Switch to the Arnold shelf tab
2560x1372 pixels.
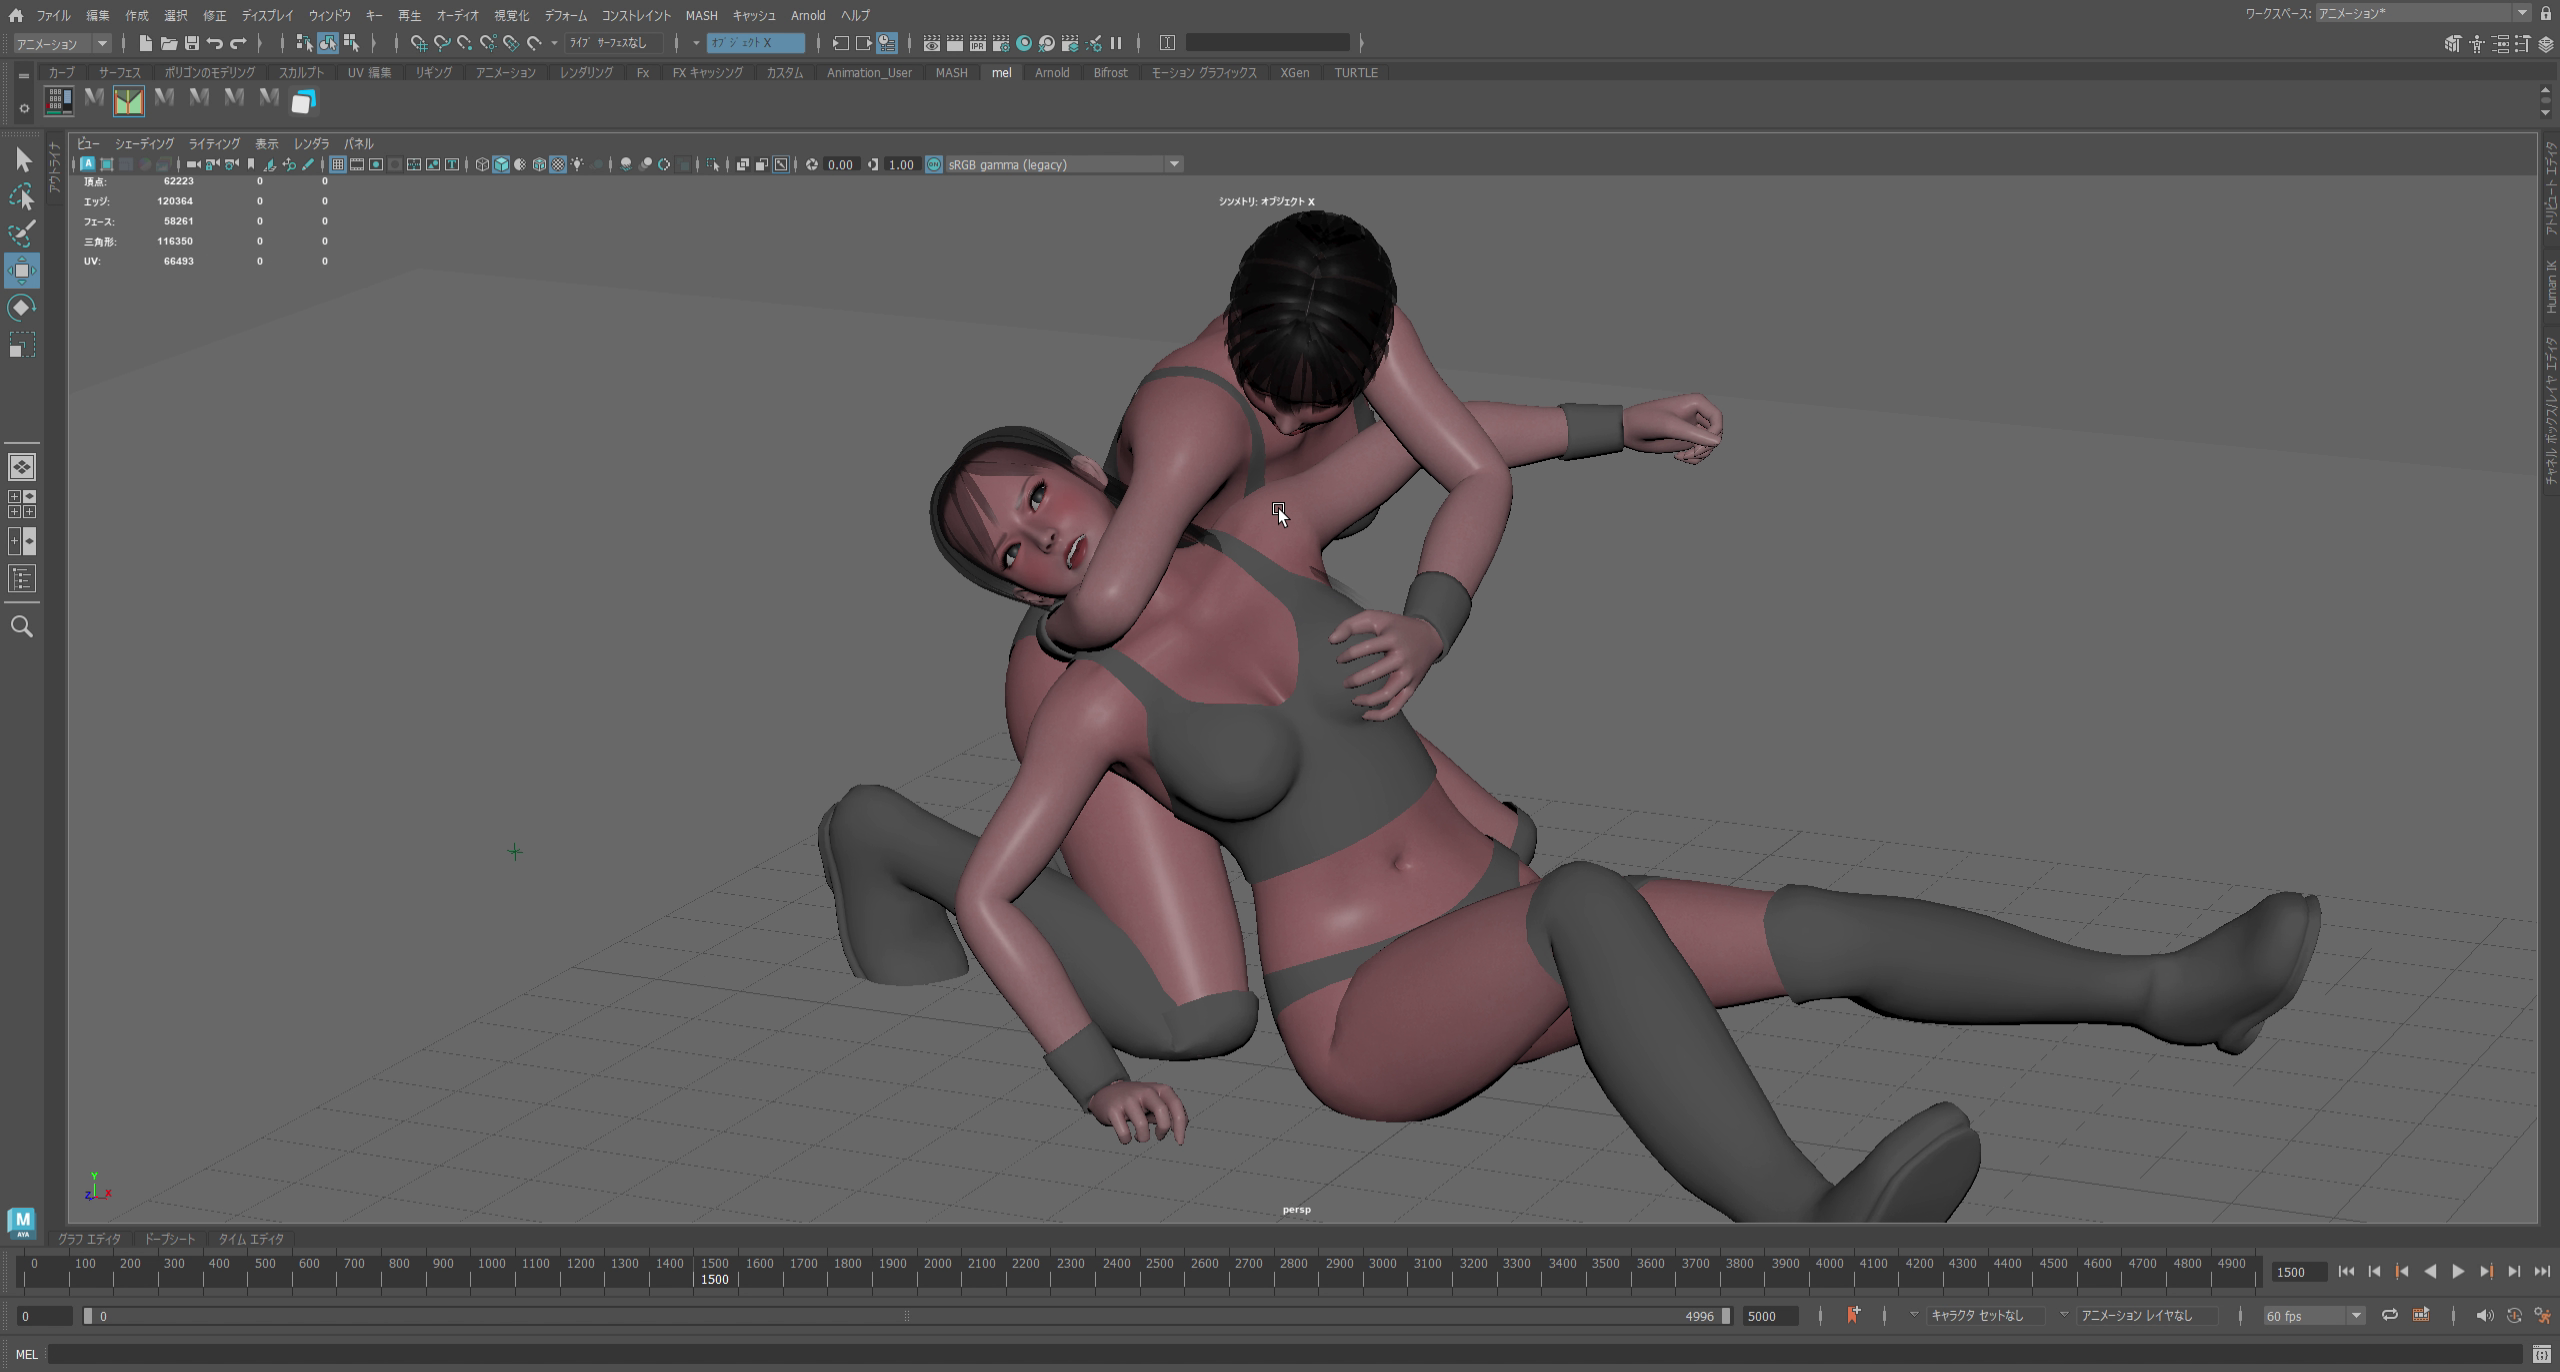point(1051,73)
